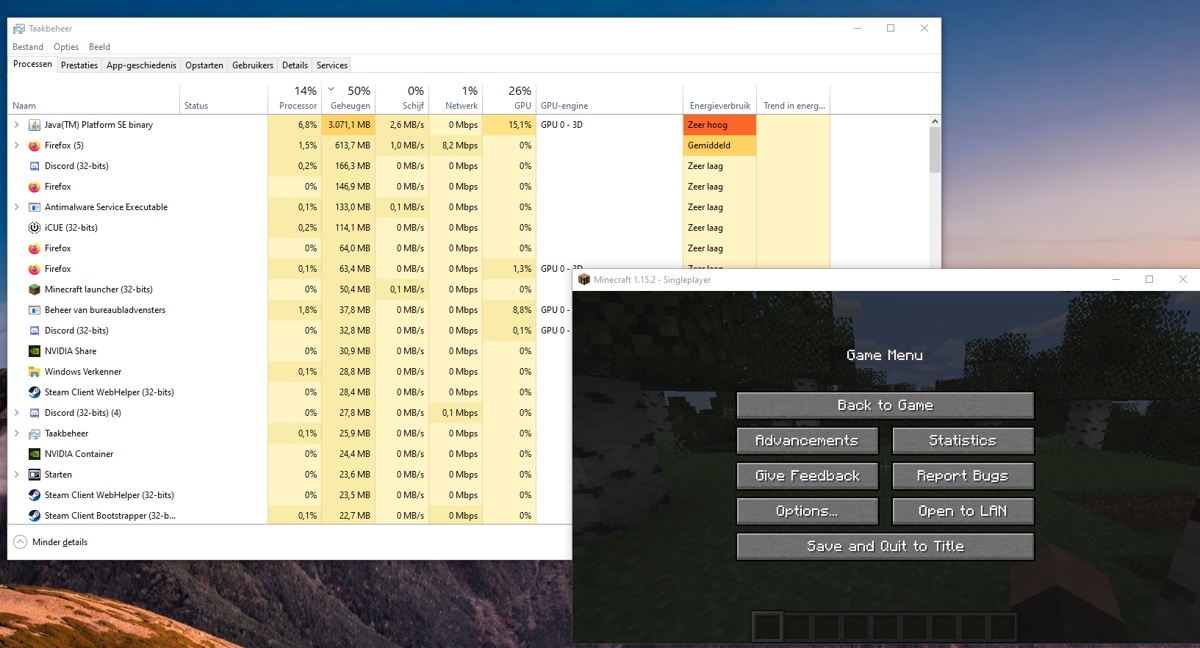Expand the Java(TM) Platform SE binary group
This screenshot has height=648, width=1200.
point(16,125)
